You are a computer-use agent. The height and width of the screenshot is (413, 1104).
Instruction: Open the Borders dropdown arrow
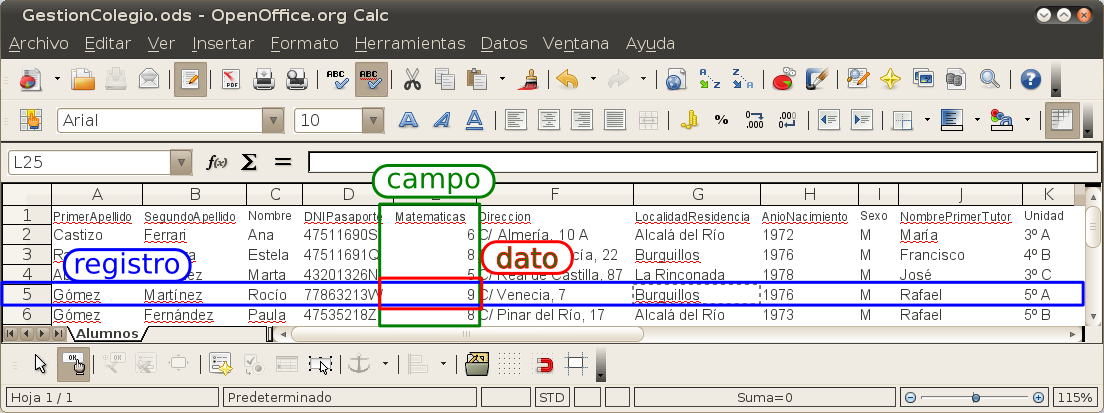[x=927, y=120]
